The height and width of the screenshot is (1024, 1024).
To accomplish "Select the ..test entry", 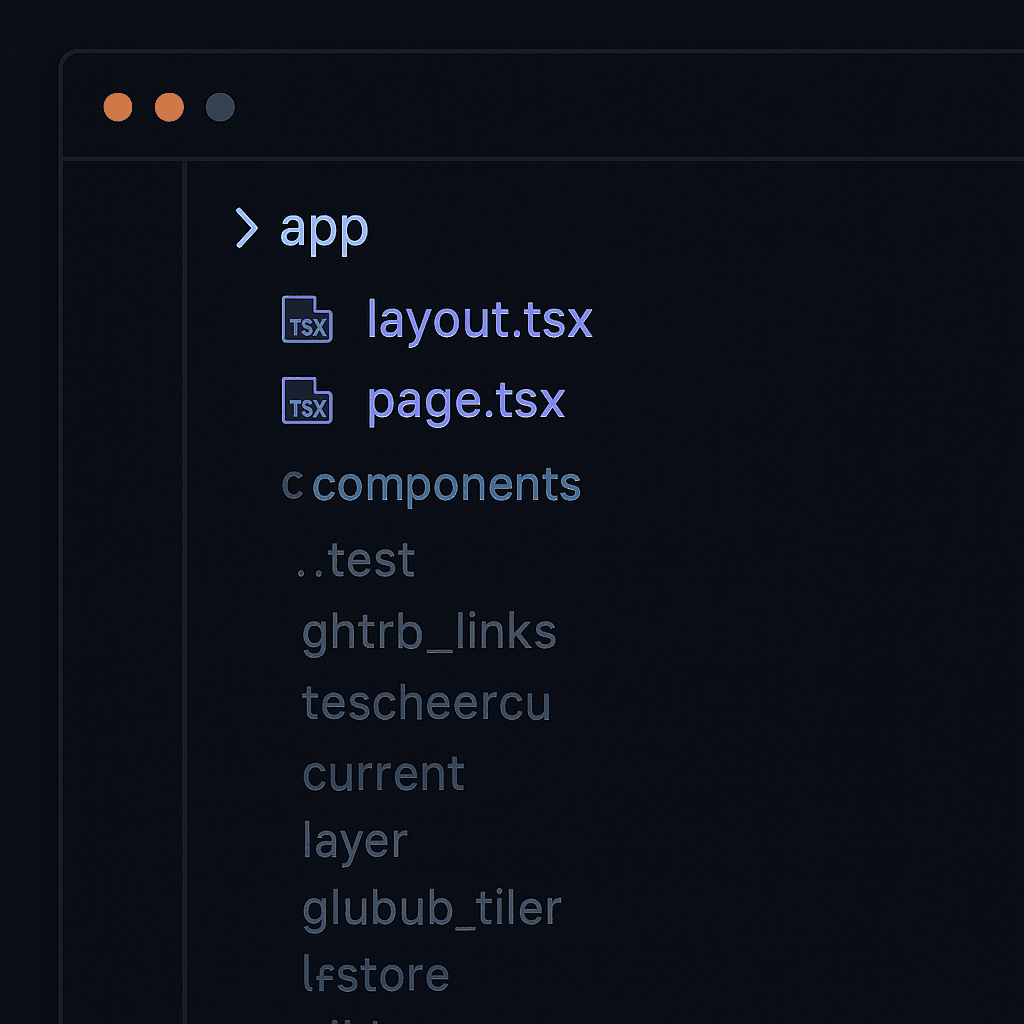I will (356, 560).
